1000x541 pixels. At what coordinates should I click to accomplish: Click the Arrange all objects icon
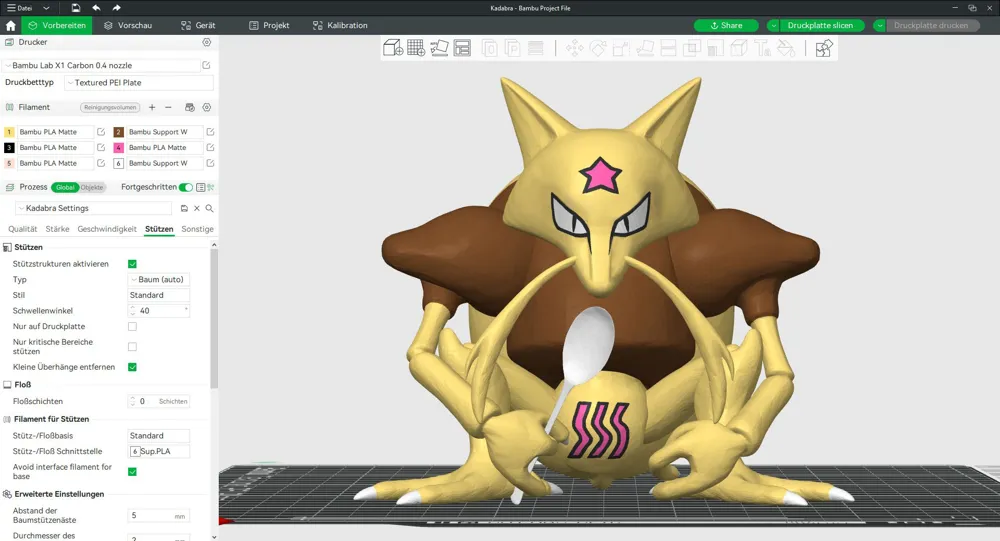(x=462, y=48)
